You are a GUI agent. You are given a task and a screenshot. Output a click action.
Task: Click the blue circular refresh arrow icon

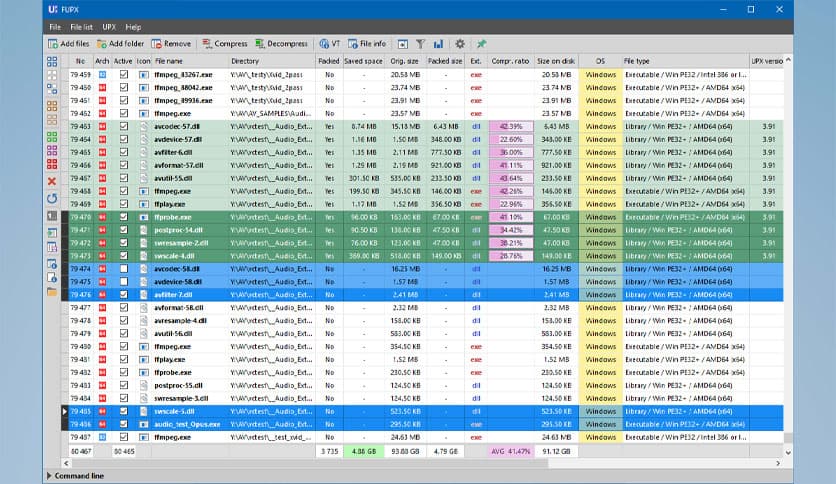point(52,198)
